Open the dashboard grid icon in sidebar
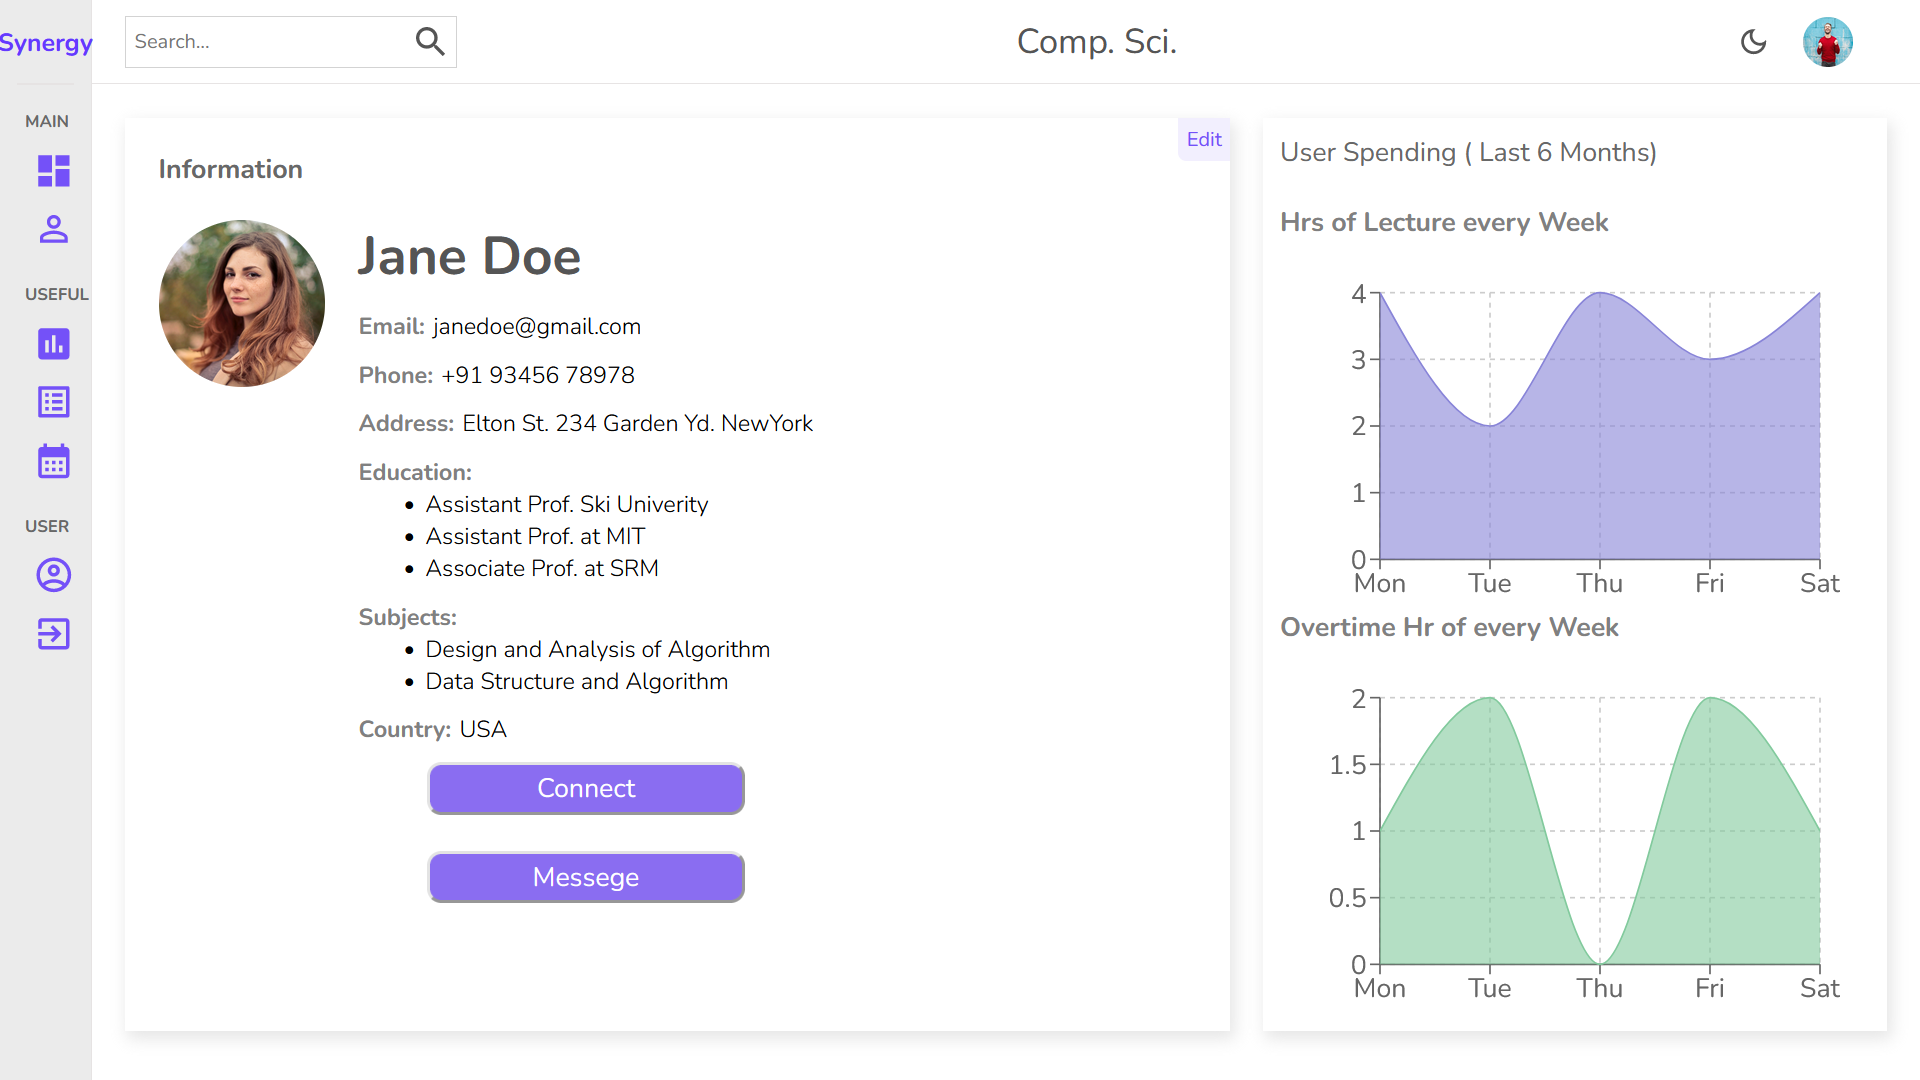Viewport: 1920px width, 1080px height. [x=54, y=171]
